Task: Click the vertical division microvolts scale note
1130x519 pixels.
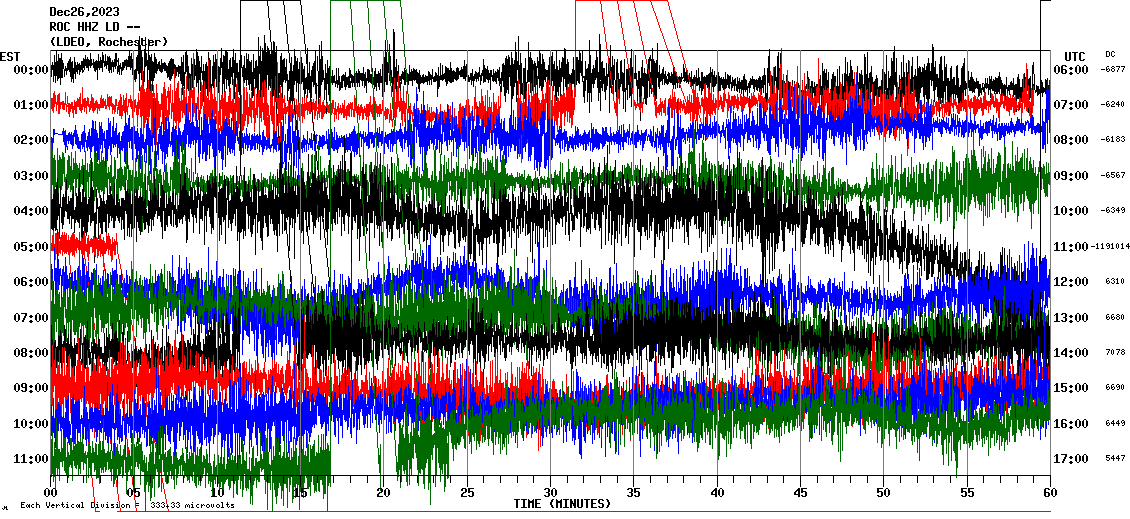Action: click(x=127, y=505)
